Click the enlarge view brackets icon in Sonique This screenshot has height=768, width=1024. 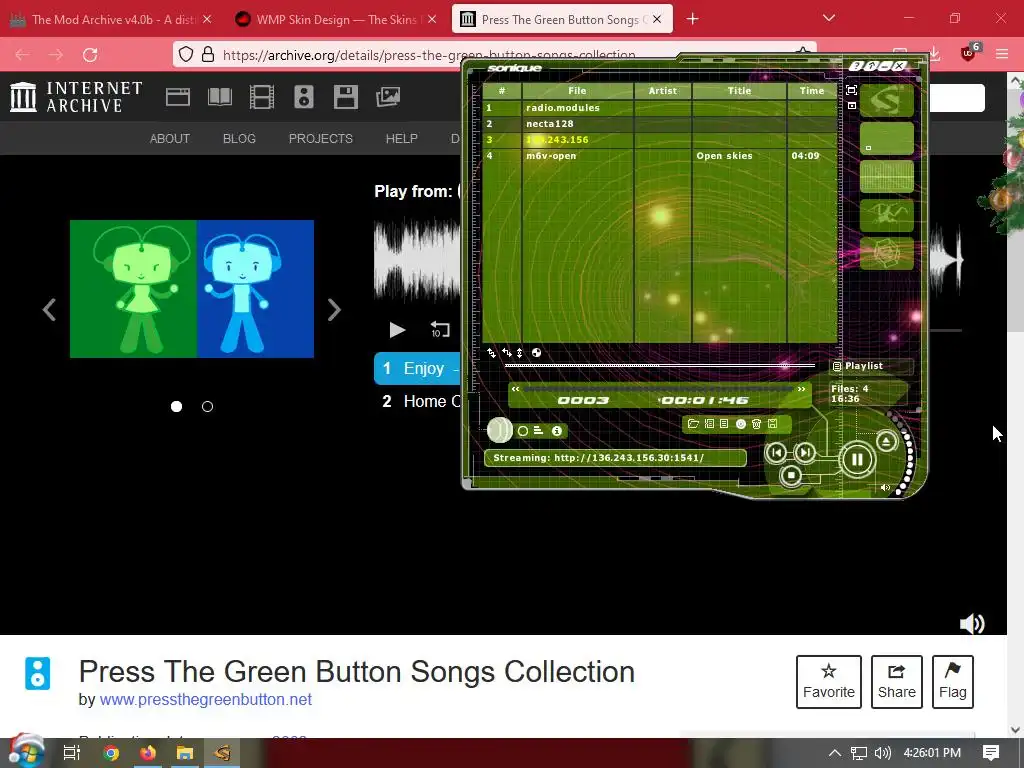(851, 91)
